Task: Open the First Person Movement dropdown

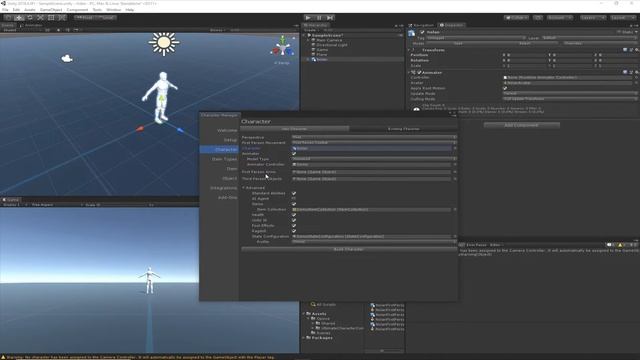Action: click(374, 142)
